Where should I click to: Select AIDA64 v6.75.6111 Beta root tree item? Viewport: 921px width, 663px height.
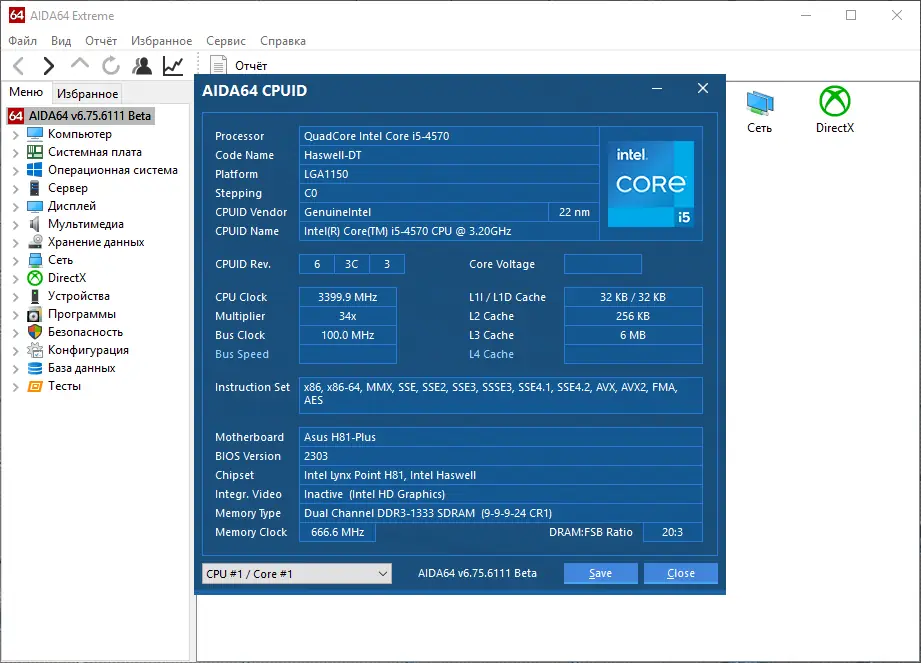90,116
